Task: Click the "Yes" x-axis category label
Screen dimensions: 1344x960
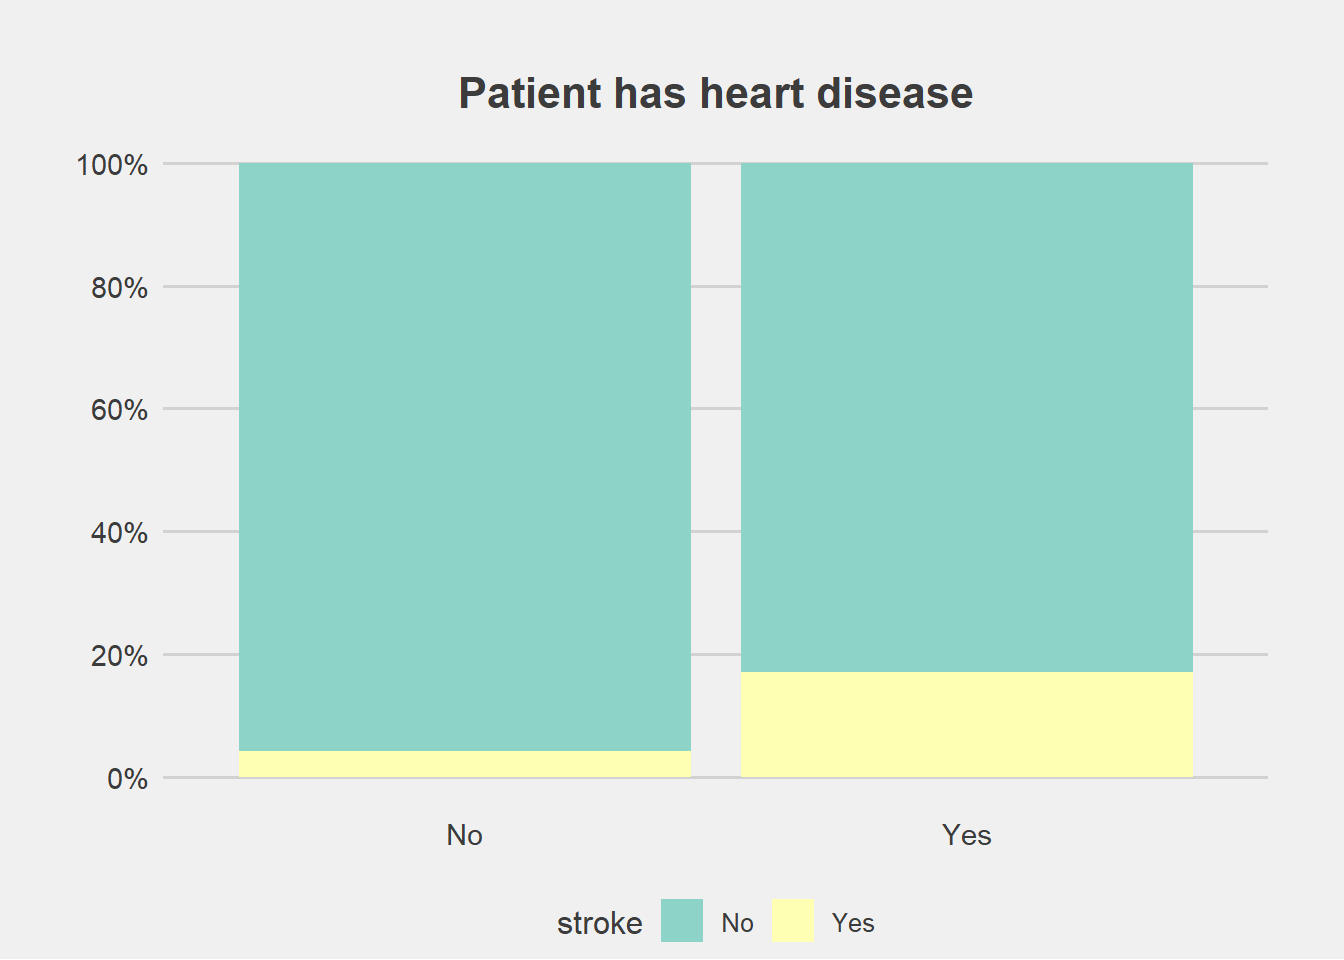Action: 967,835
